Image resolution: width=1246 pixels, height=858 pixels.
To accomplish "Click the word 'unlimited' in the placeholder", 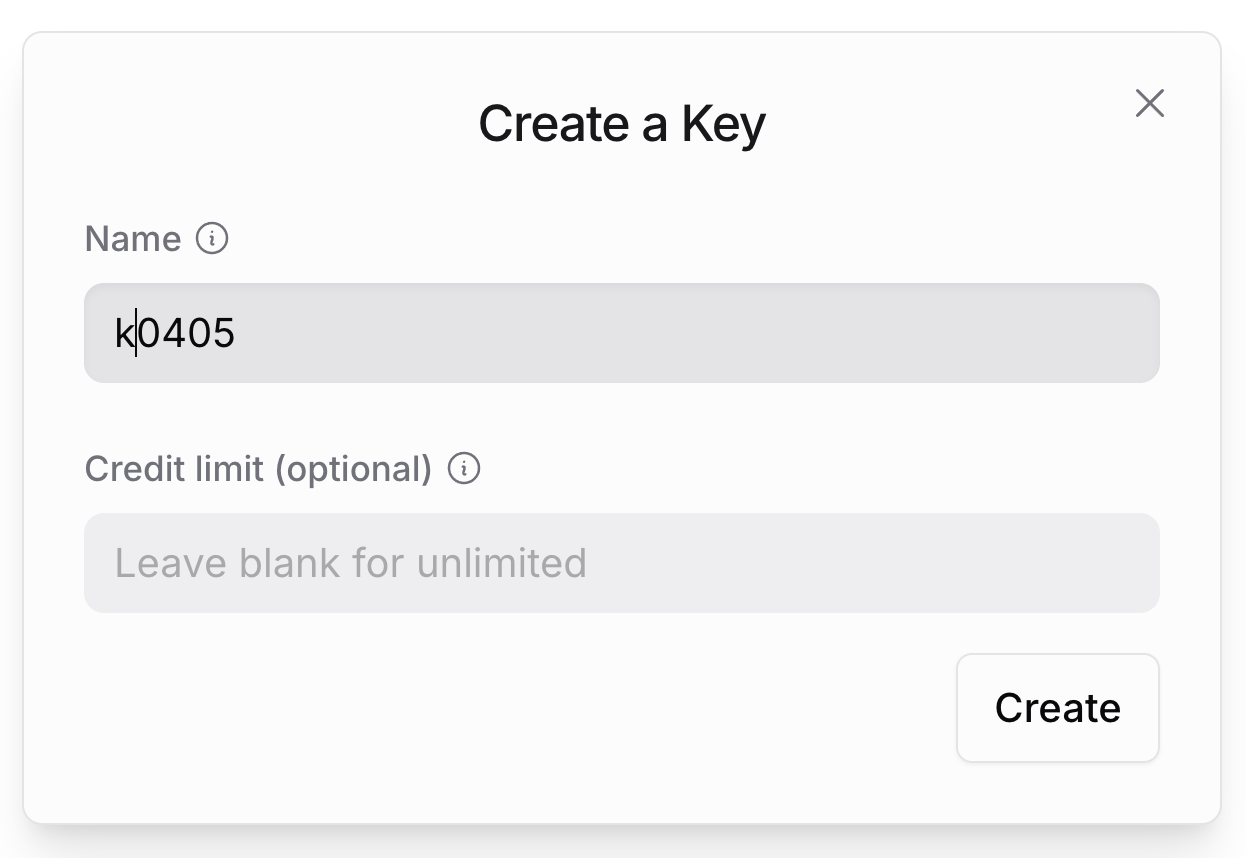I will [501, 563].
